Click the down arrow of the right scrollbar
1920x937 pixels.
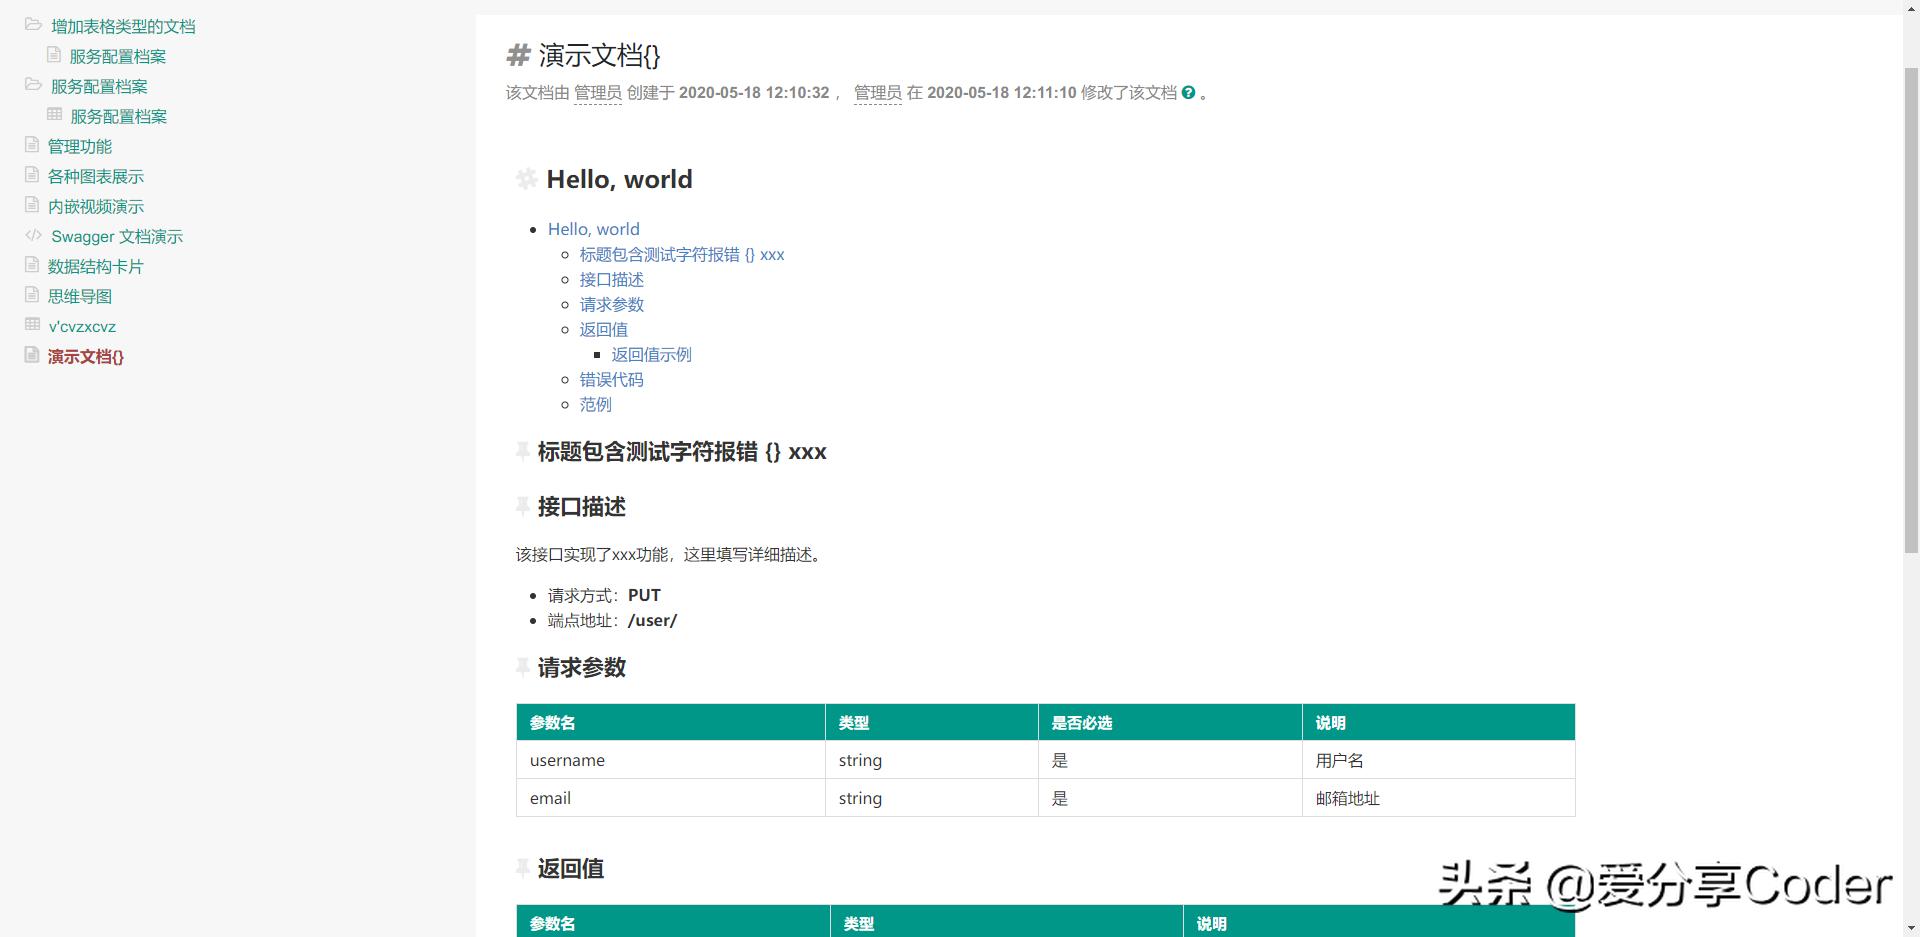[x=1911, y=929]
